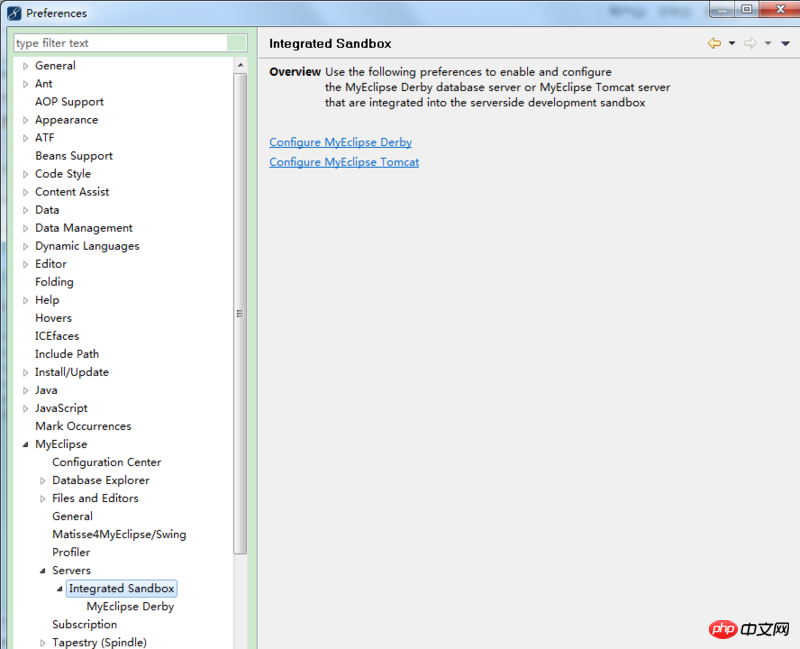Open the Configure MyEclipse Derby link

(340, 142)
